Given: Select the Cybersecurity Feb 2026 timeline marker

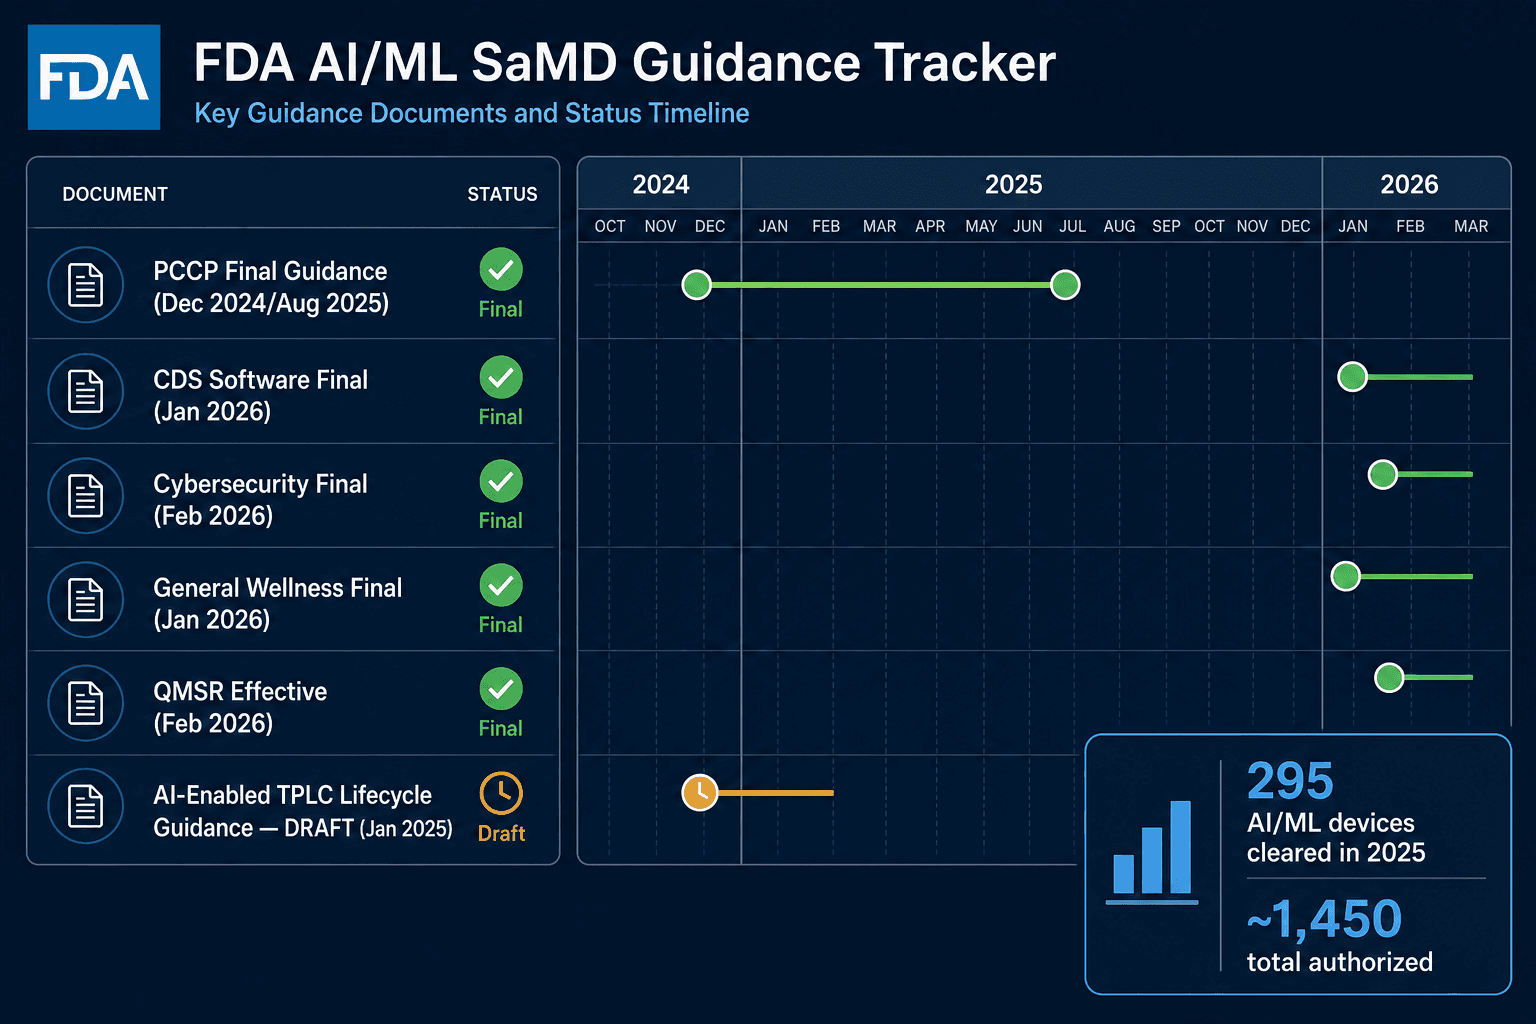Looking at the screenshot, I should tap(1383, 474).
